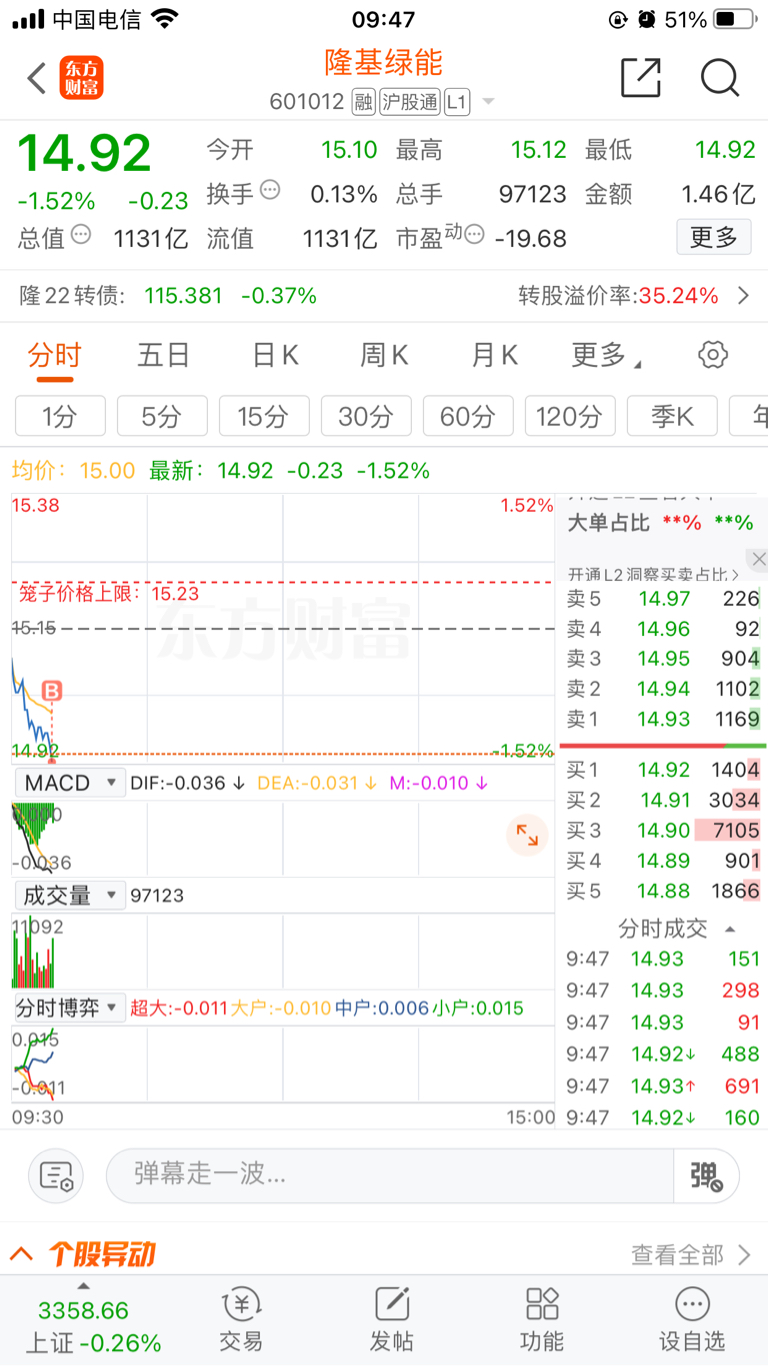This screenshot has height=1366, width=768.
Task: Tap the B buy marker on chart
Action: point(51,691)
